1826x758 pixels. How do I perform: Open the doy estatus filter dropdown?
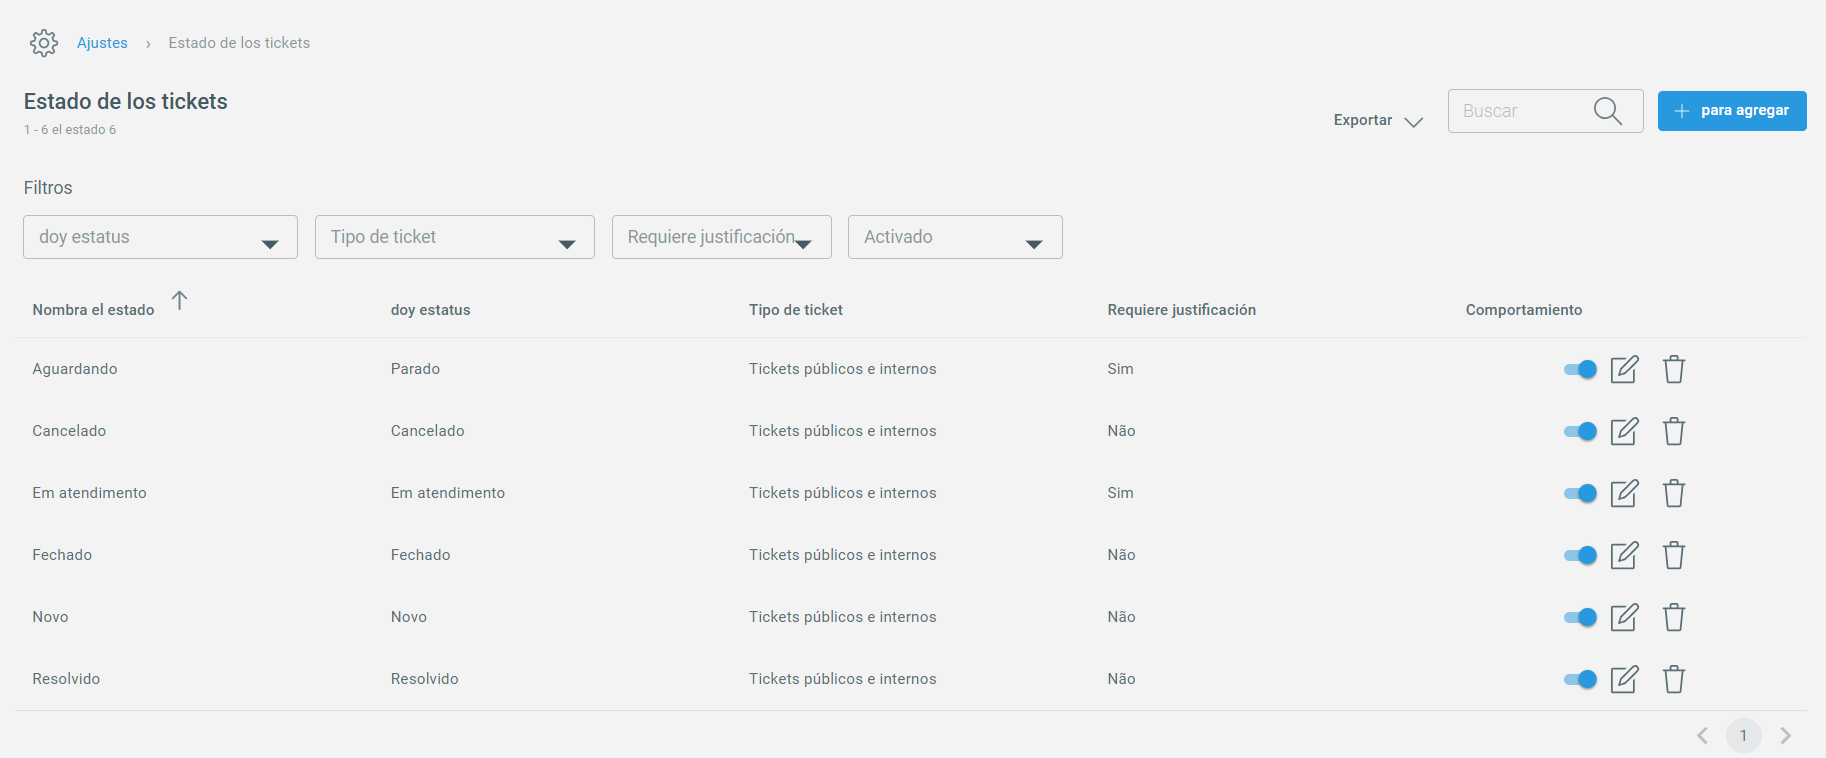click(160, 237)
